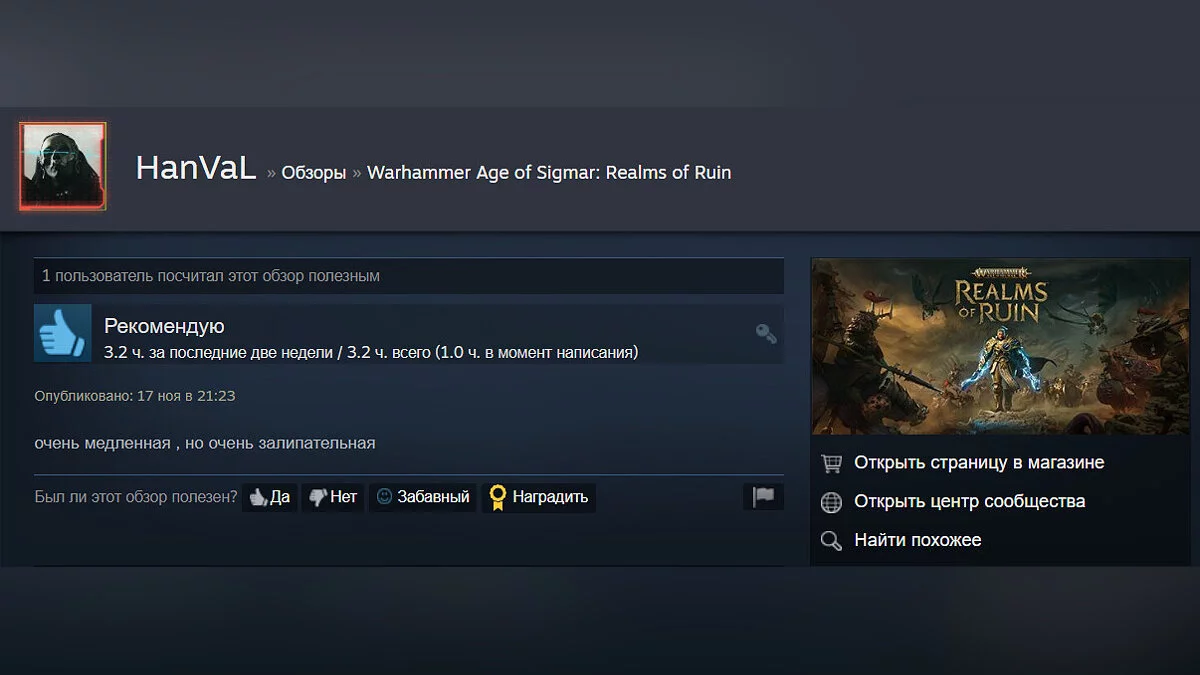This screenshot has width=1200, height=675.
Task: Mark the review as Забавный
Action: (x=423, y=497)
